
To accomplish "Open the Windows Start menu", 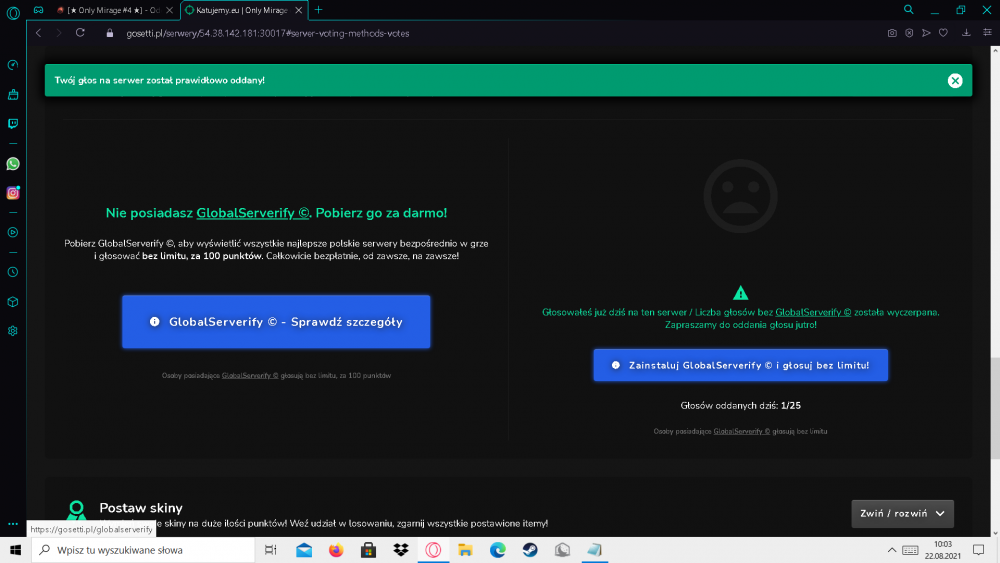I will click(15, 550).
